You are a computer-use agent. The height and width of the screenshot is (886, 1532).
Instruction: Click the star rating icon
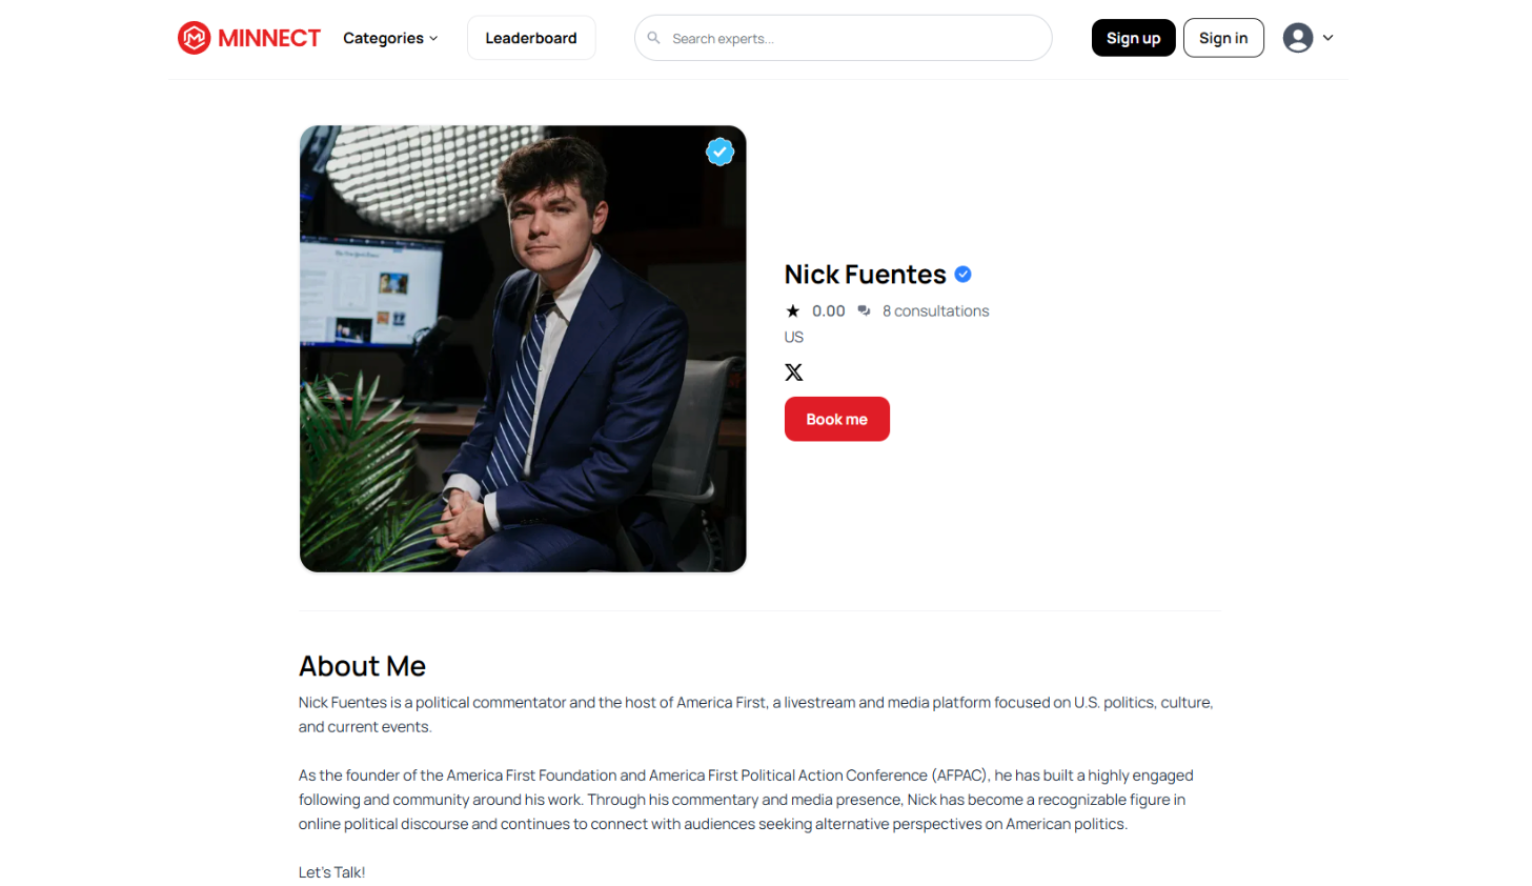(x=791, y=310)
